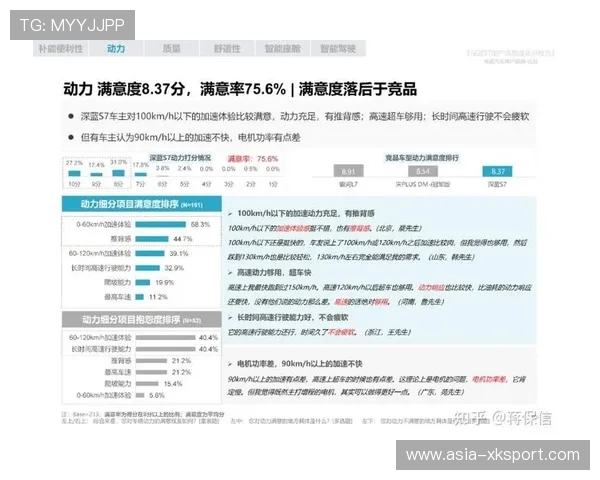600x480 pixels.
Task: Click the 27.2% value above 10分
Action: pyautogui.click(x=74, y=163)
